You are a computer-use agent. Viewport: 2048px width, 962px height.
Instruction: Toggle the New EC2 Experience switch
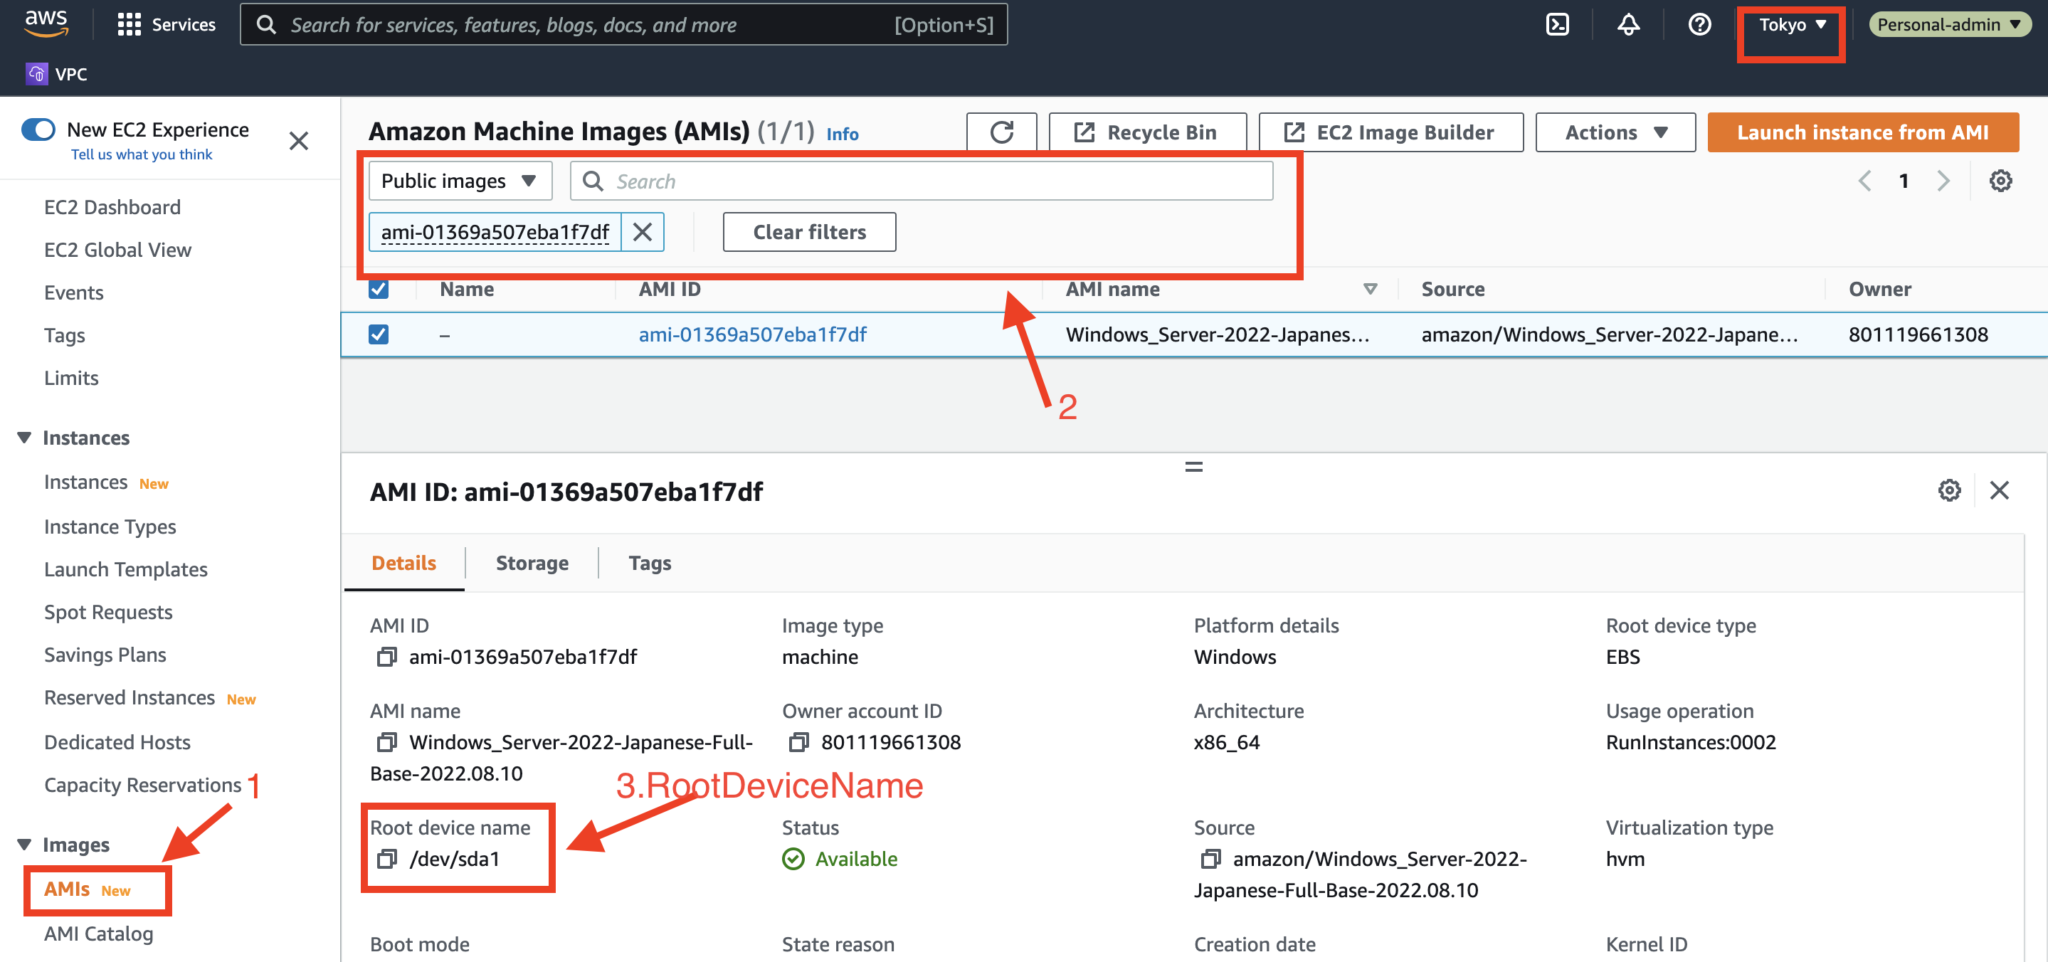pyautogui.click(x=37, y=129)
